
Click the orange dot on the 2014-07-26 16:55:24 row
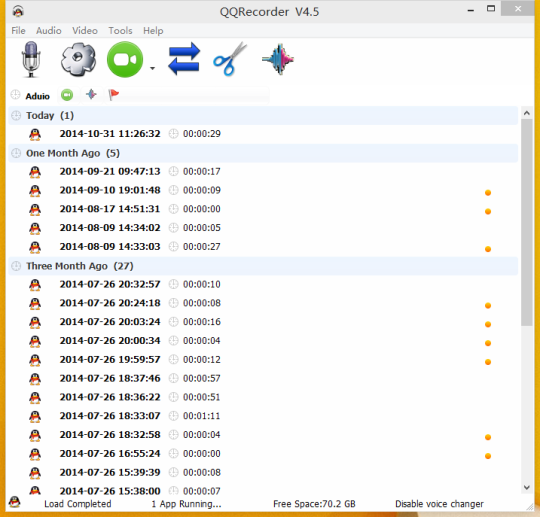click(488, 456)
